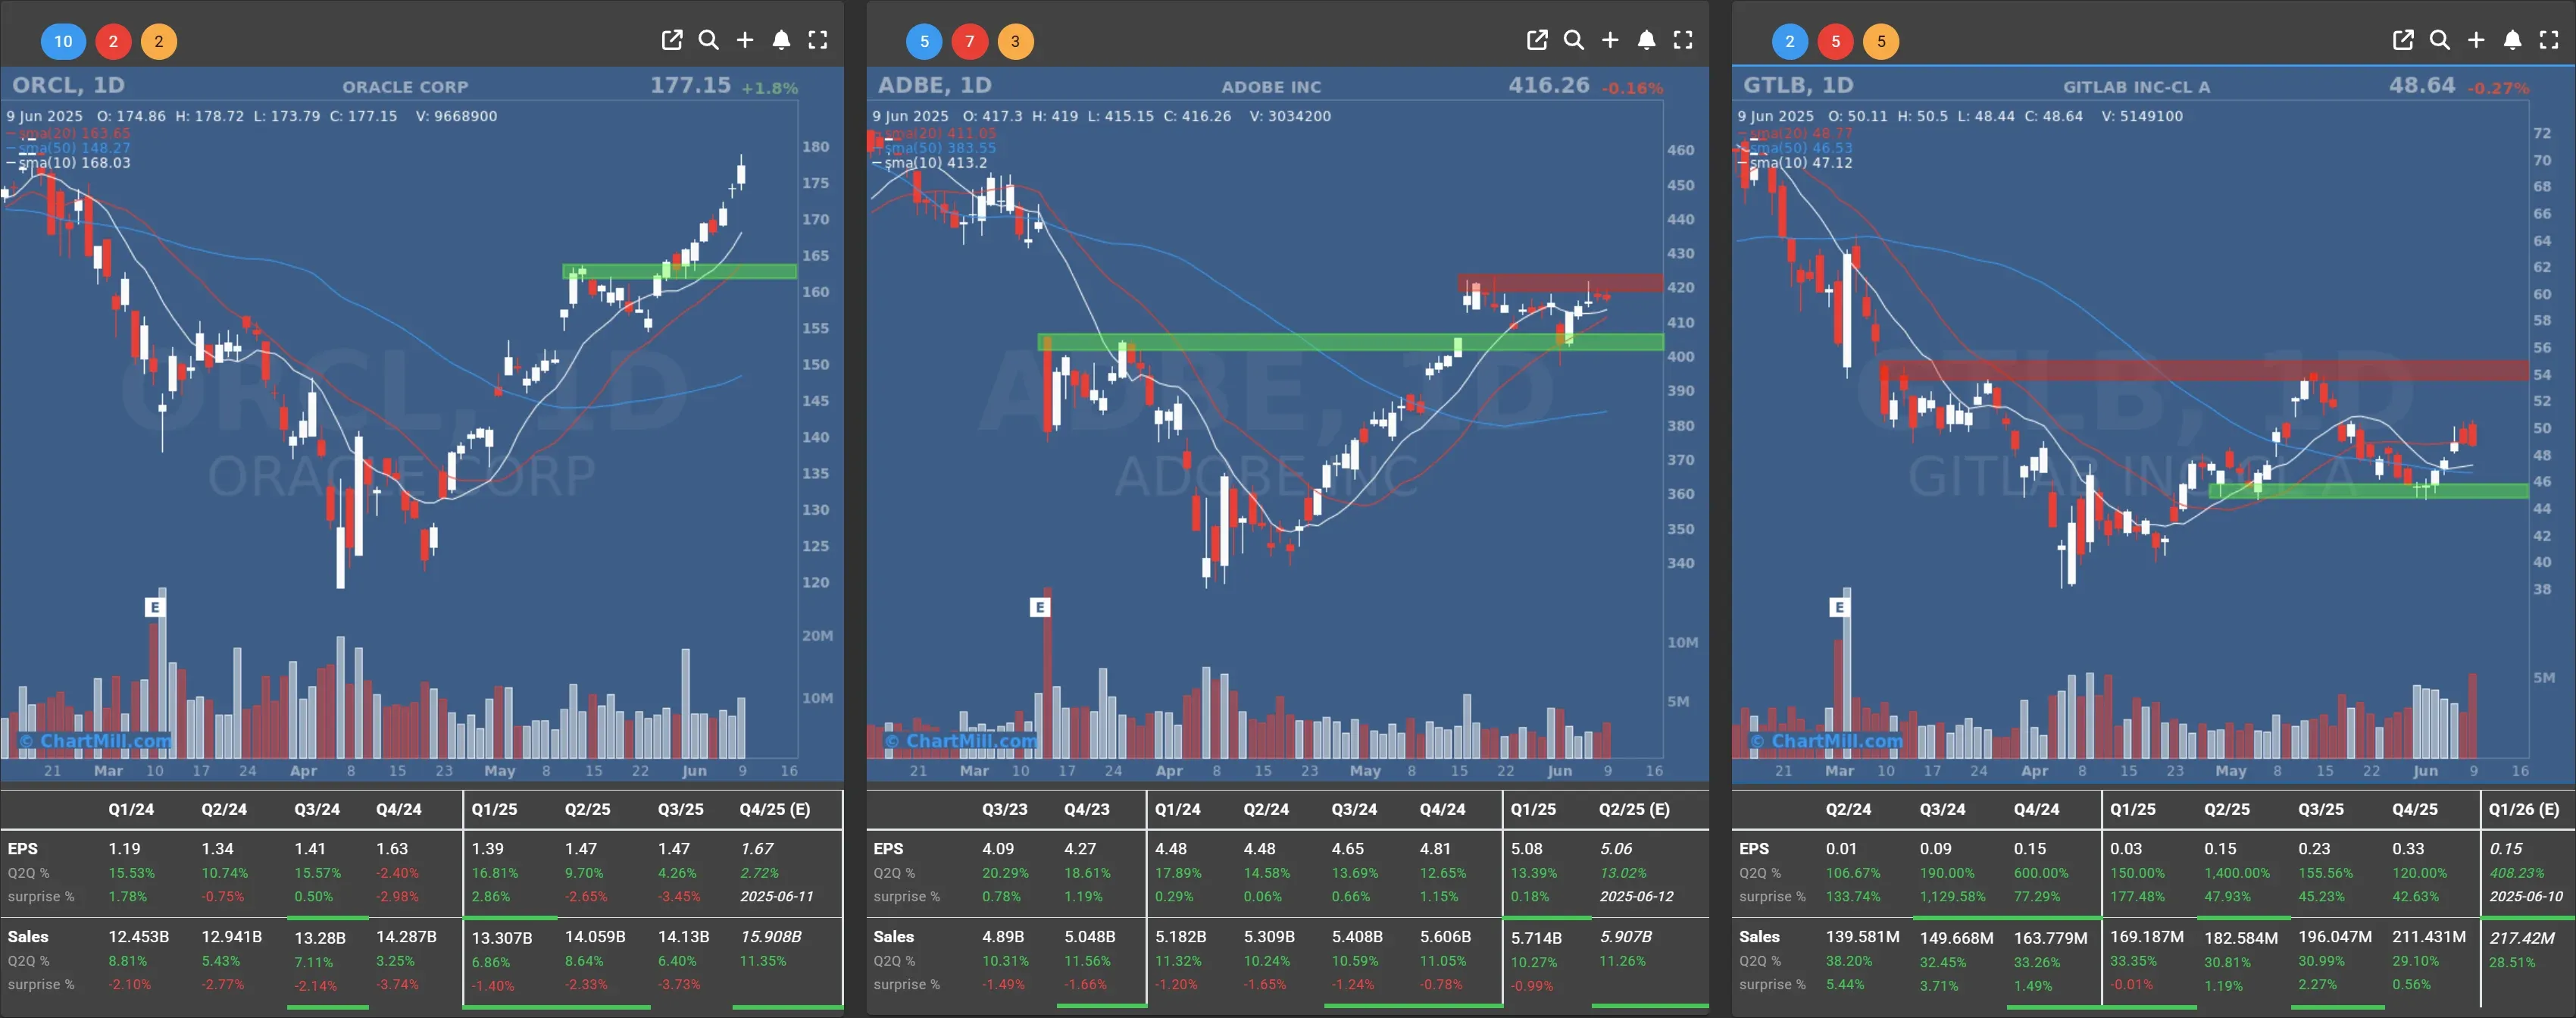Click the blue 2 rating badge for GTLB
The width and height of the screenshot is (2576, 1018).
[x=1790, y=41]
